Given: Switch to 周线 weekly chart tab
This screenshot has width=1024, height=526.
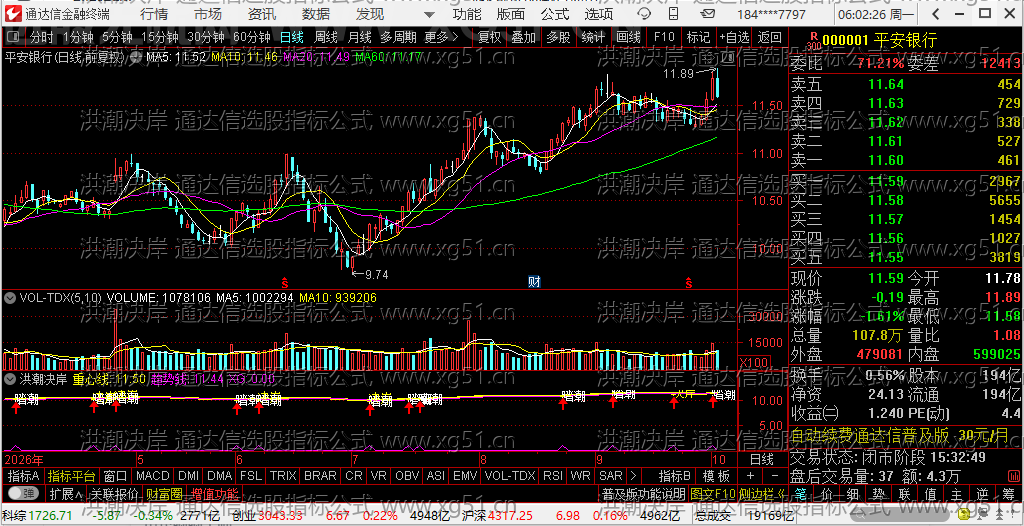Looking at the screenshot, I should pos(325,37).
